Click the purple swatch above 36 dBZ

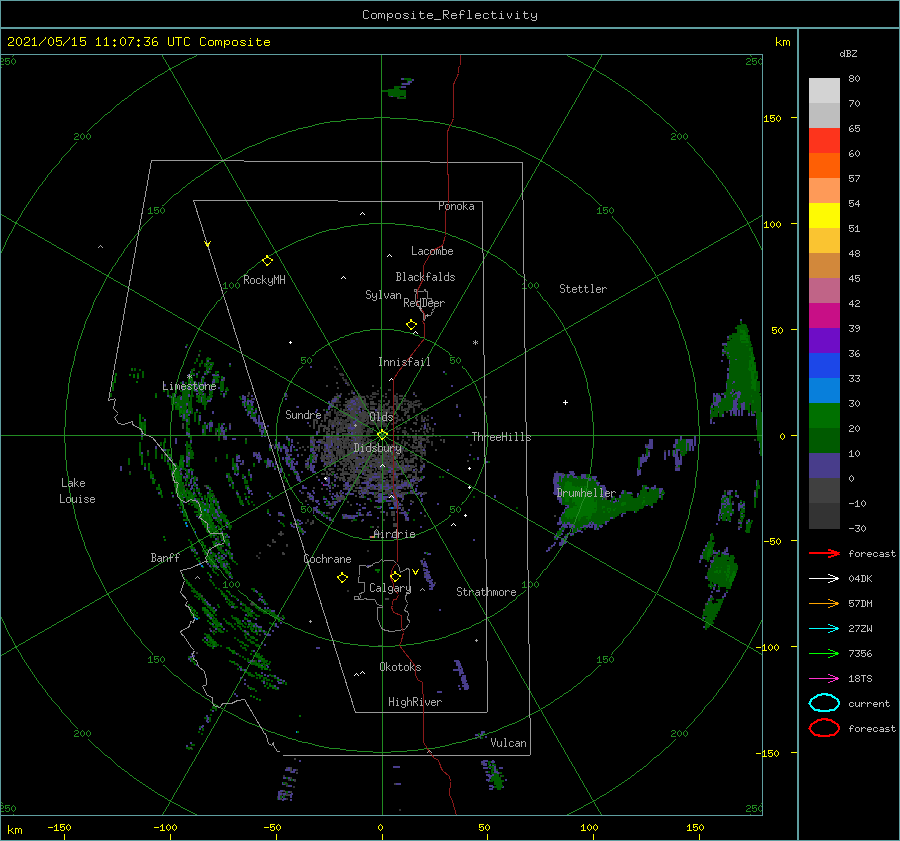tap(824, 340)
